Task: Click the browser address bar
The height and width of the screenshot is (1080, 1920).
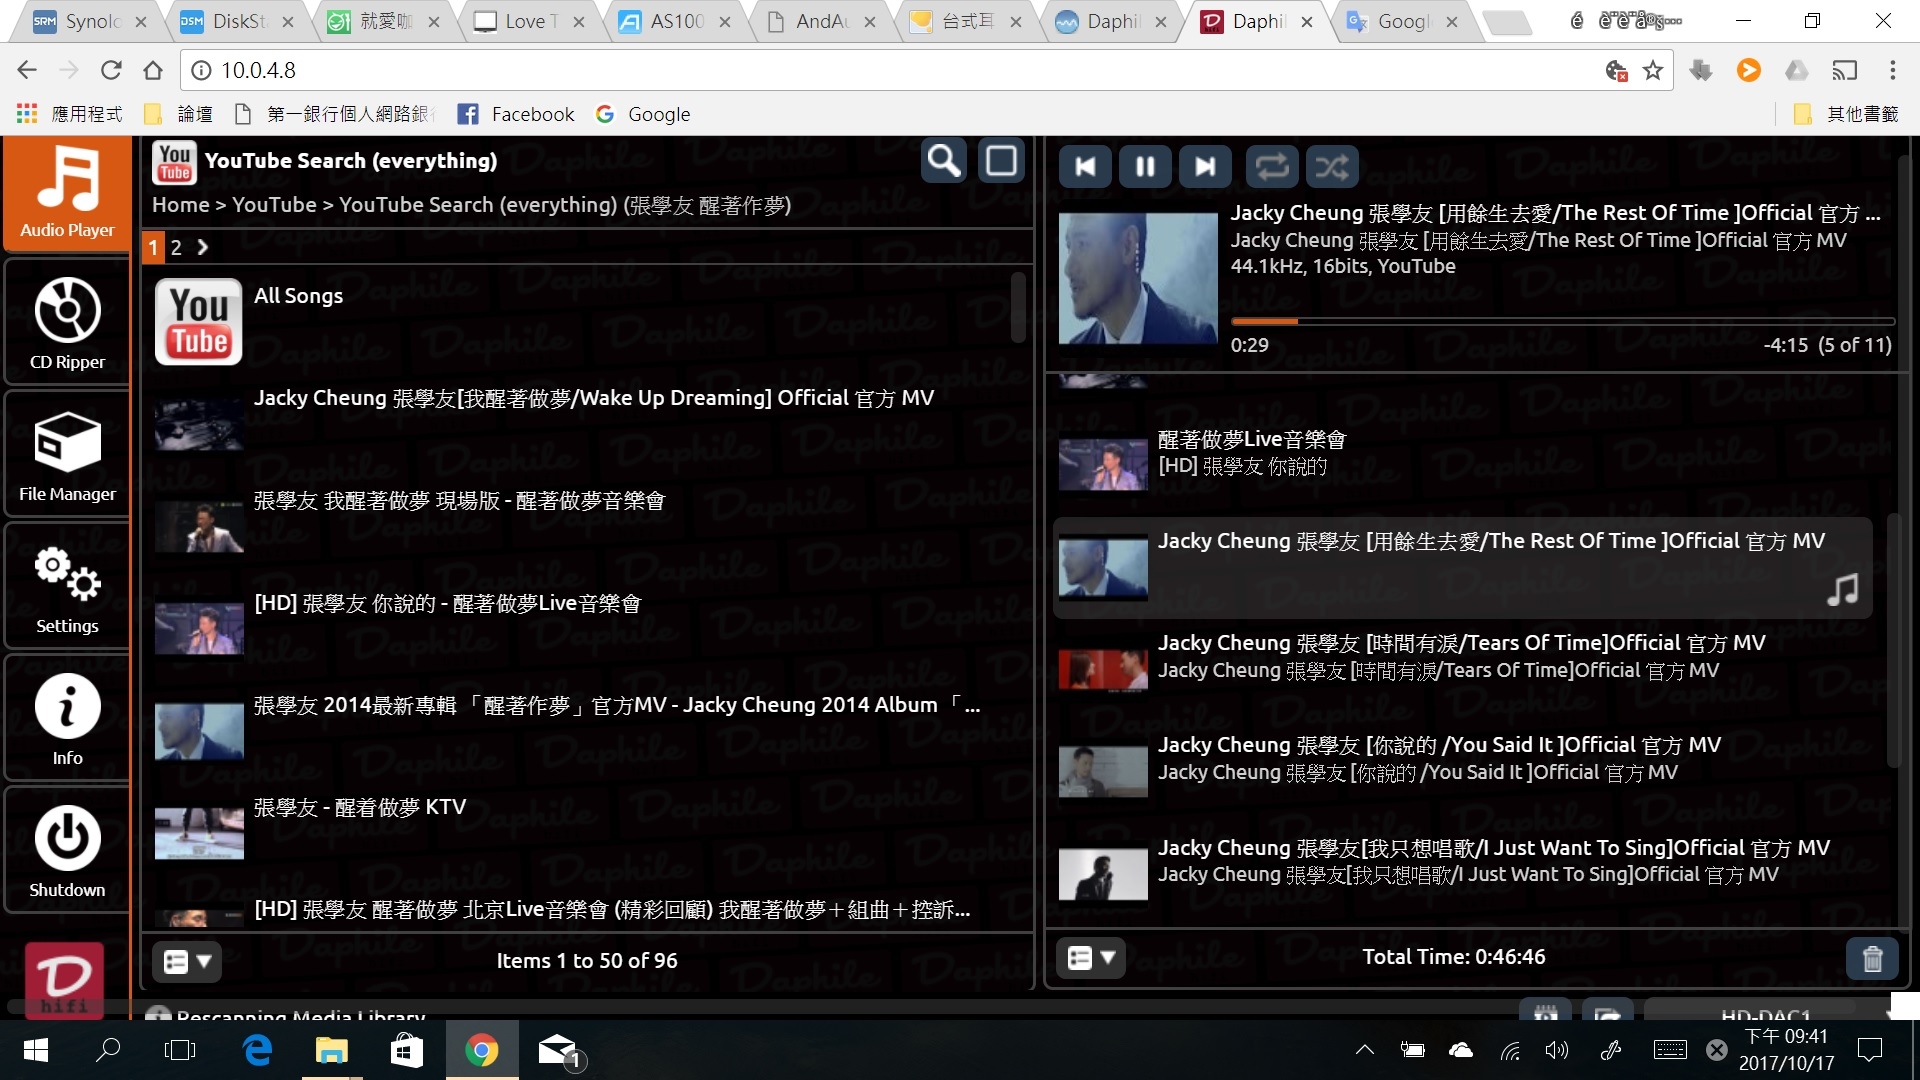Action: [900, 70]
